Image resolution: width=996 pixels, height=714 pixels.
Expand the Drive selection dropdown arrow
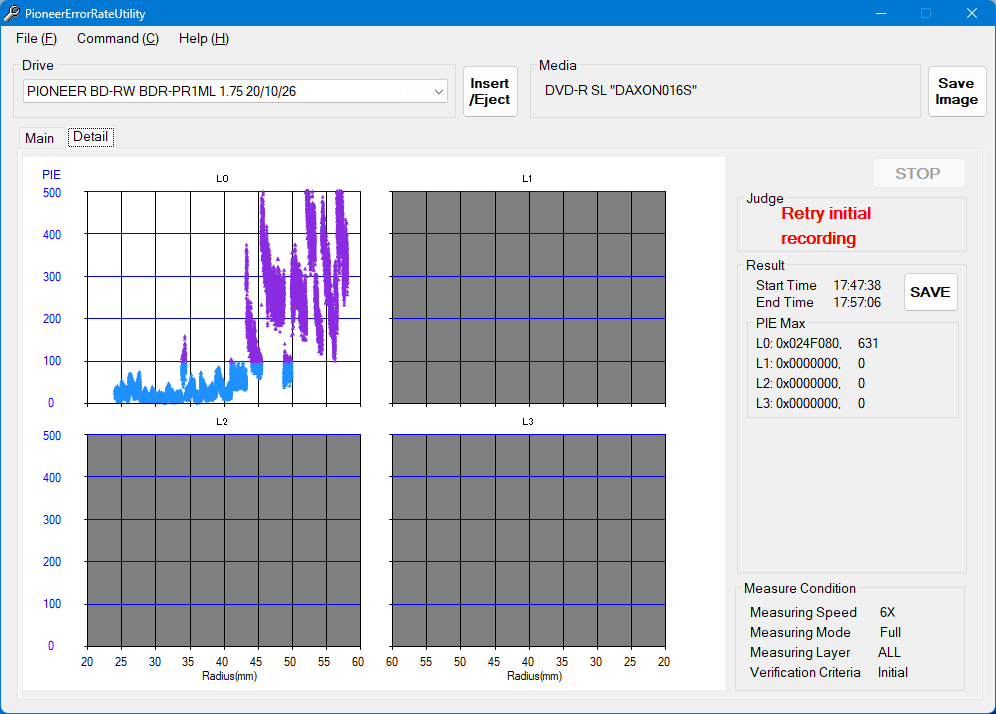tap(438, 91)
